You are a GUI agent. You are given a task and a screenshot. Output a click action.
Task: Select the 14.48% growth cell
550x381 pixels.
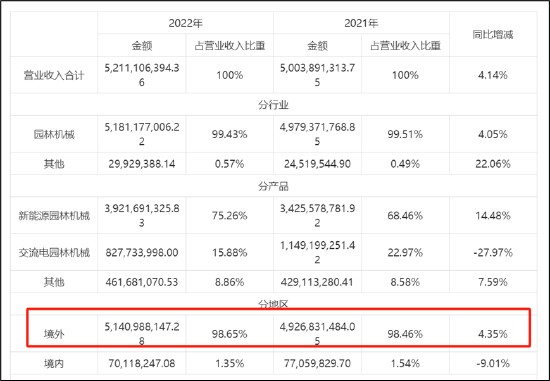pyautogui.click(x=493, y=215)
